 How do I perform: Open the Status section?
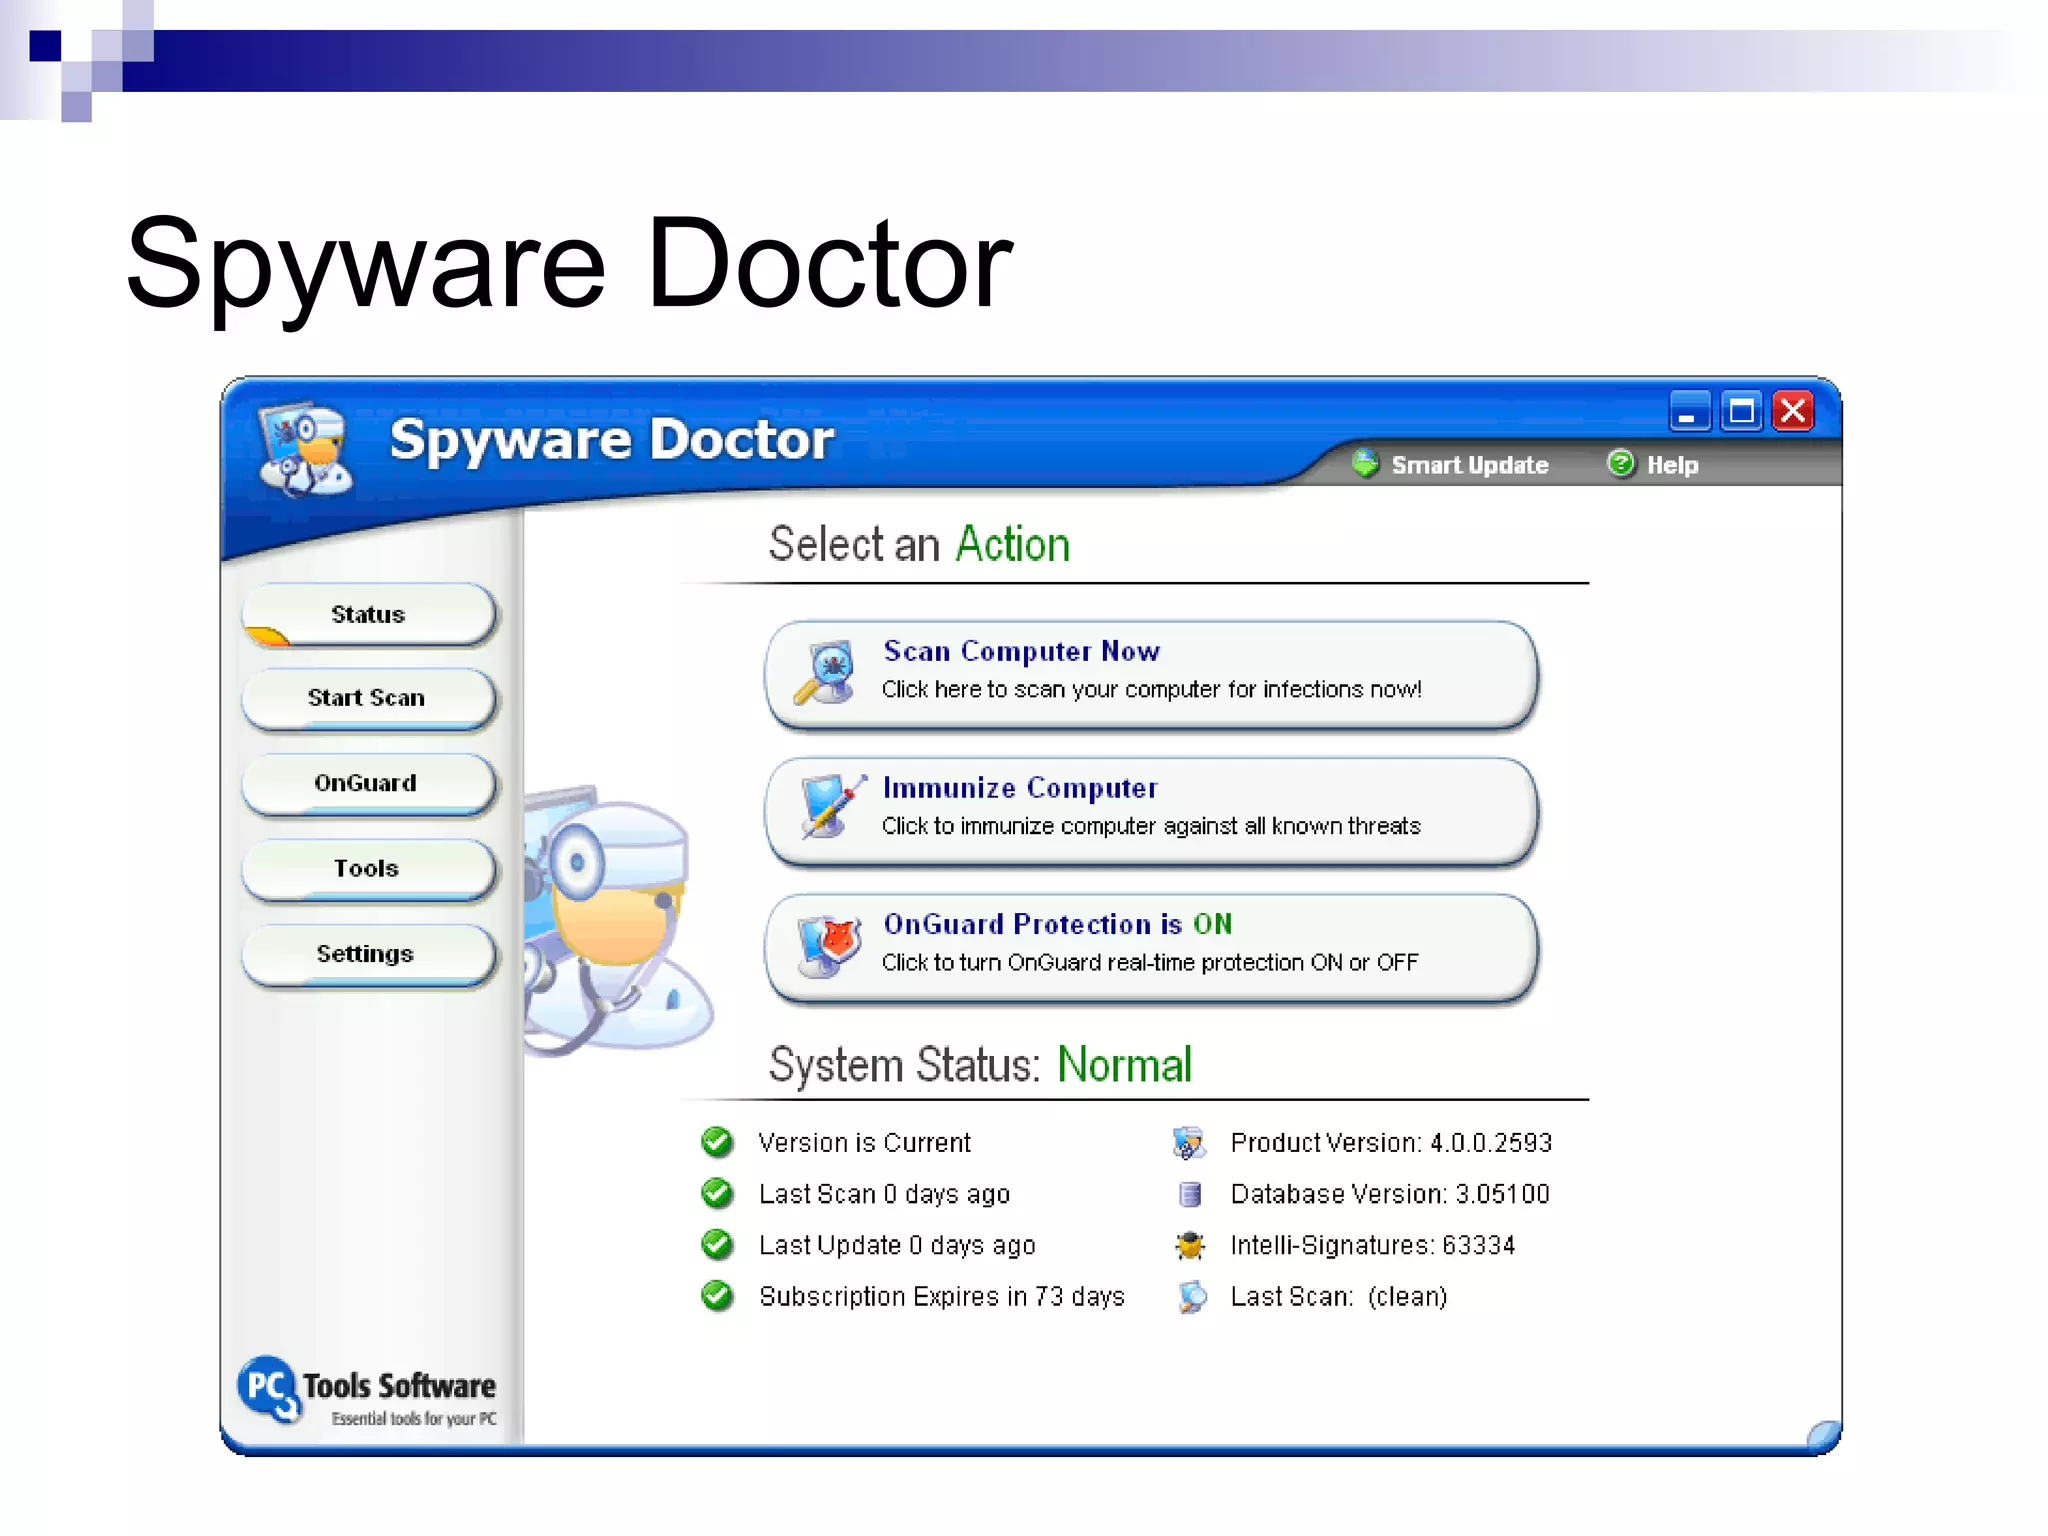[368, 614]
